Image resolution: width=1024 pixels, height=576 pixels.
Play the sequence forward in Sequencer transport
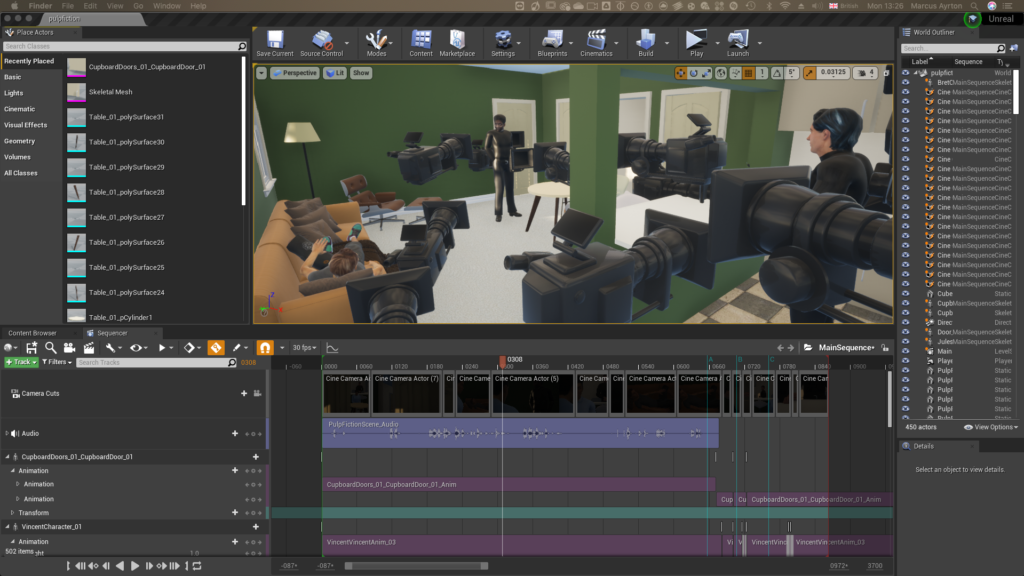135,566
